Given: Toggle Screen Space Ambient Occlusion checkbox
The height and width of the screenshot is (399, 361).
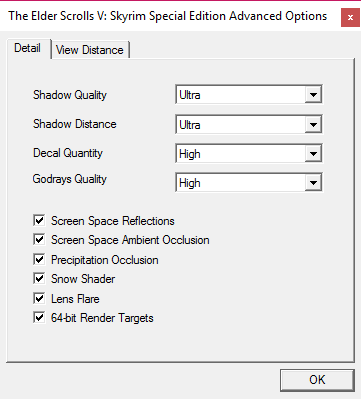Looking at the screenshot, I should point(39,239).
